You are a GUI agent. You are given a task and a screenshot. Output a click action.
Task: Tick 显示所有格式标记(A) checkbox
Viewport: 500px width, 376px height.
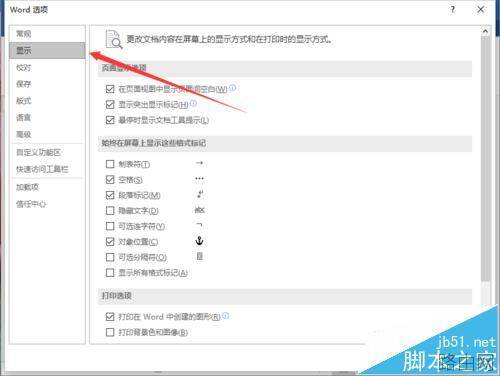(x=110, y=273)
